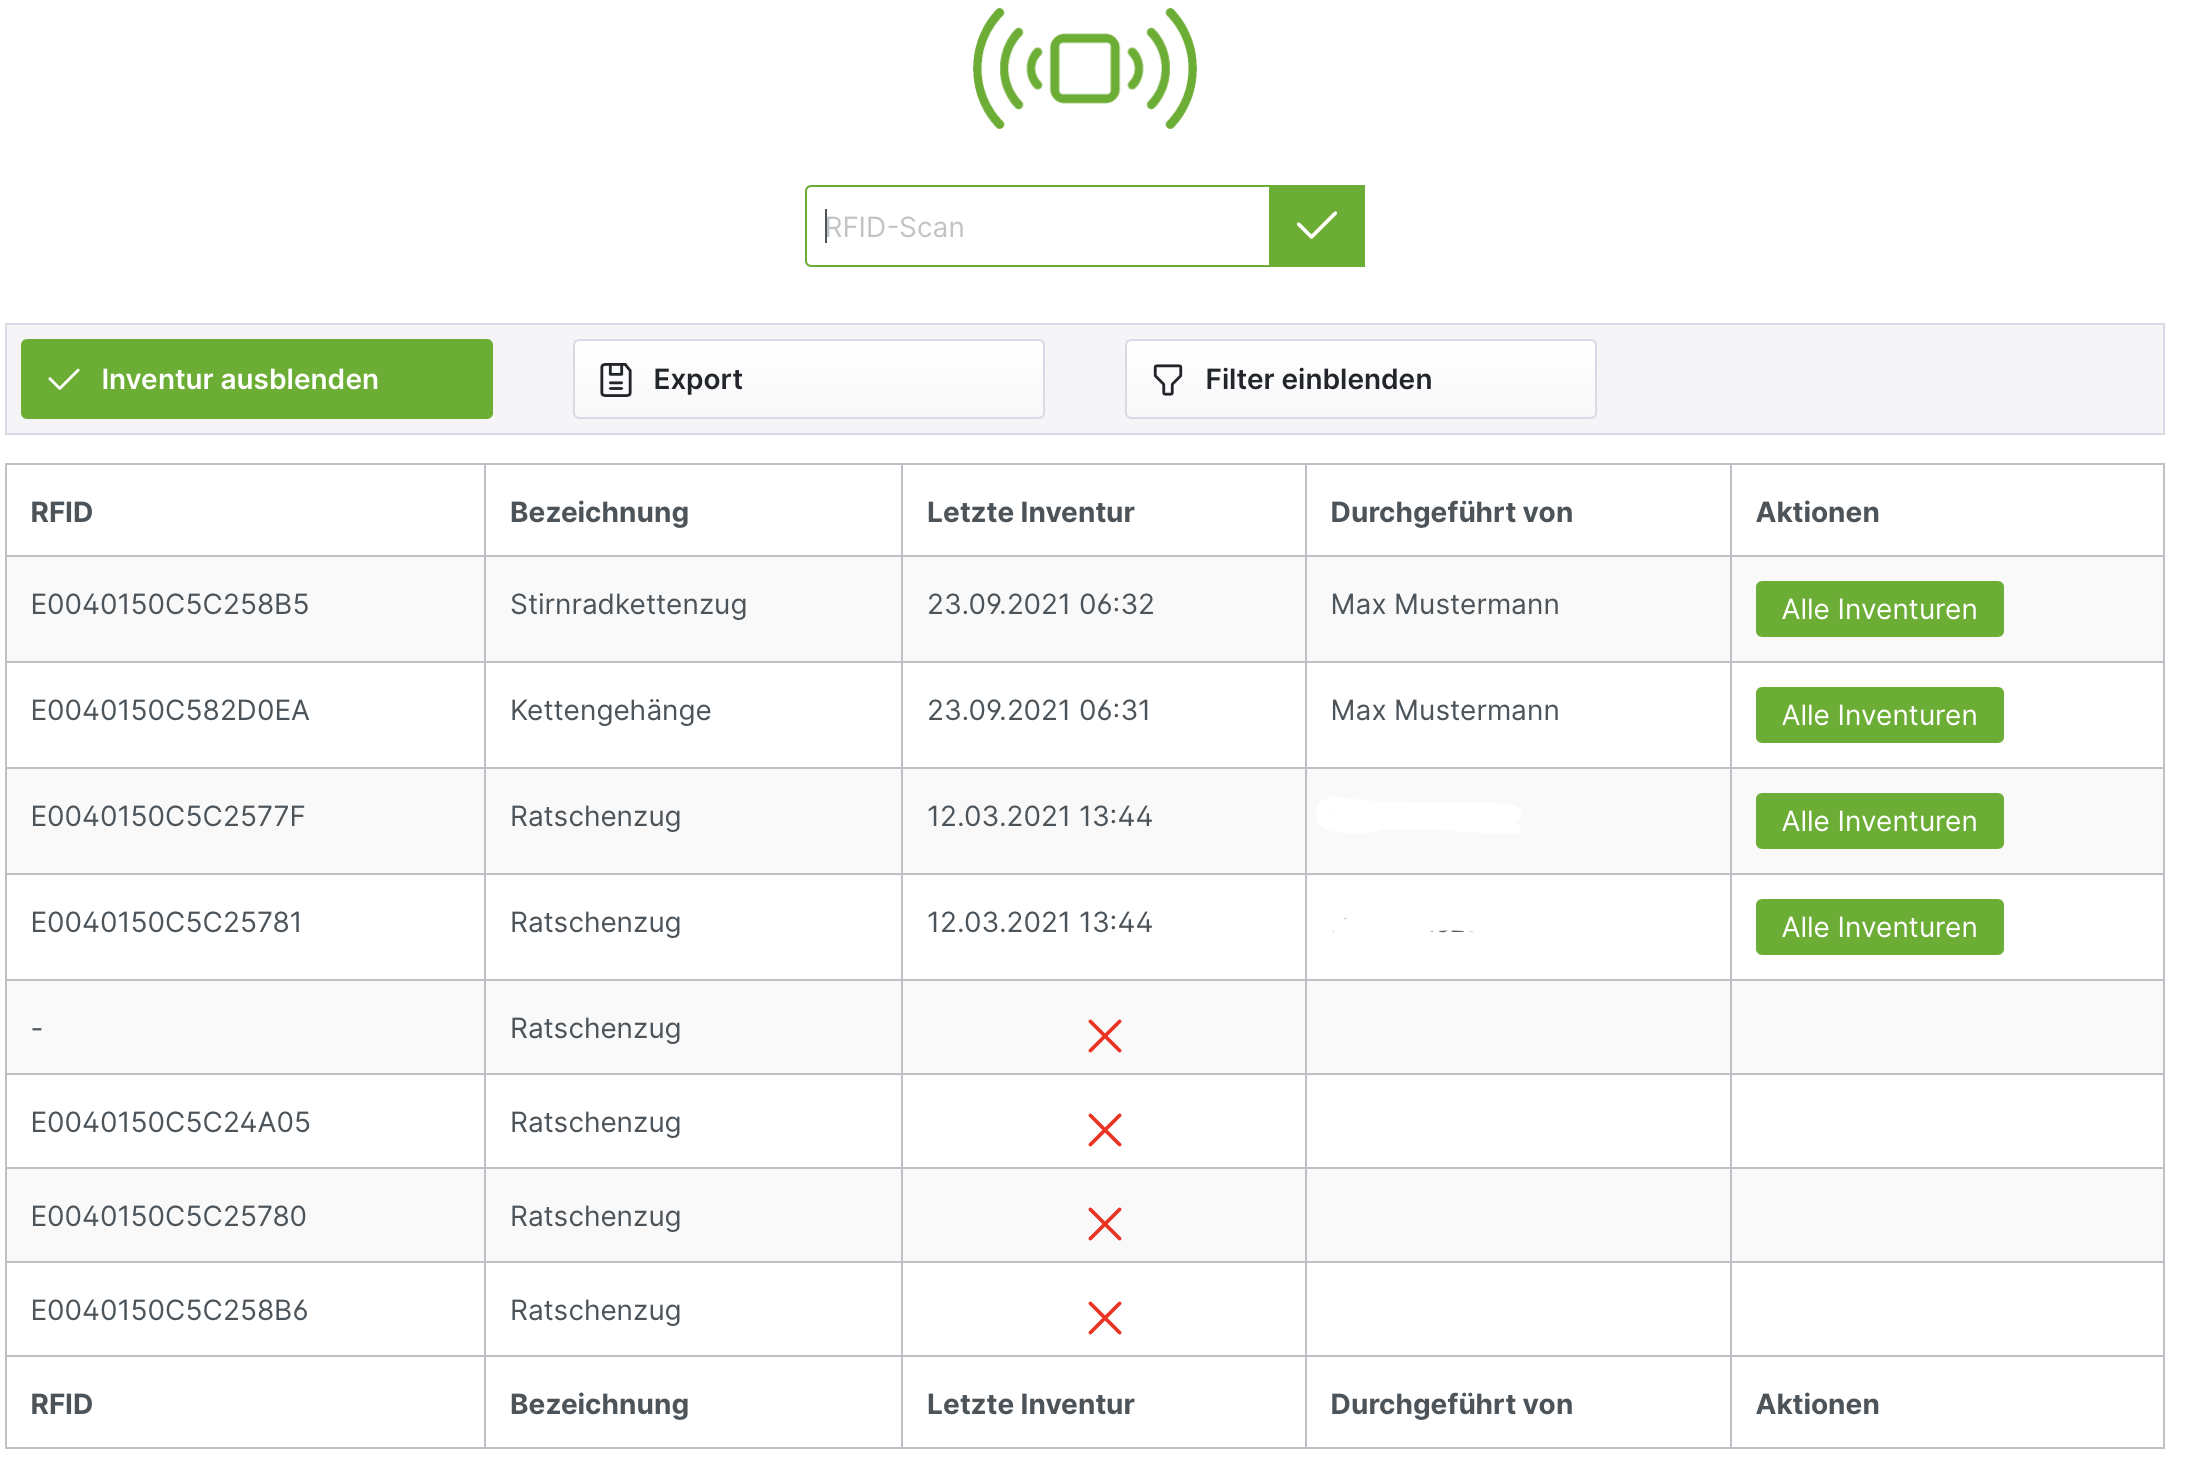Open Alle Inventuren for Stirnradkettenzug
The image size is (2203, 1473).
[x=1878, y=609]
